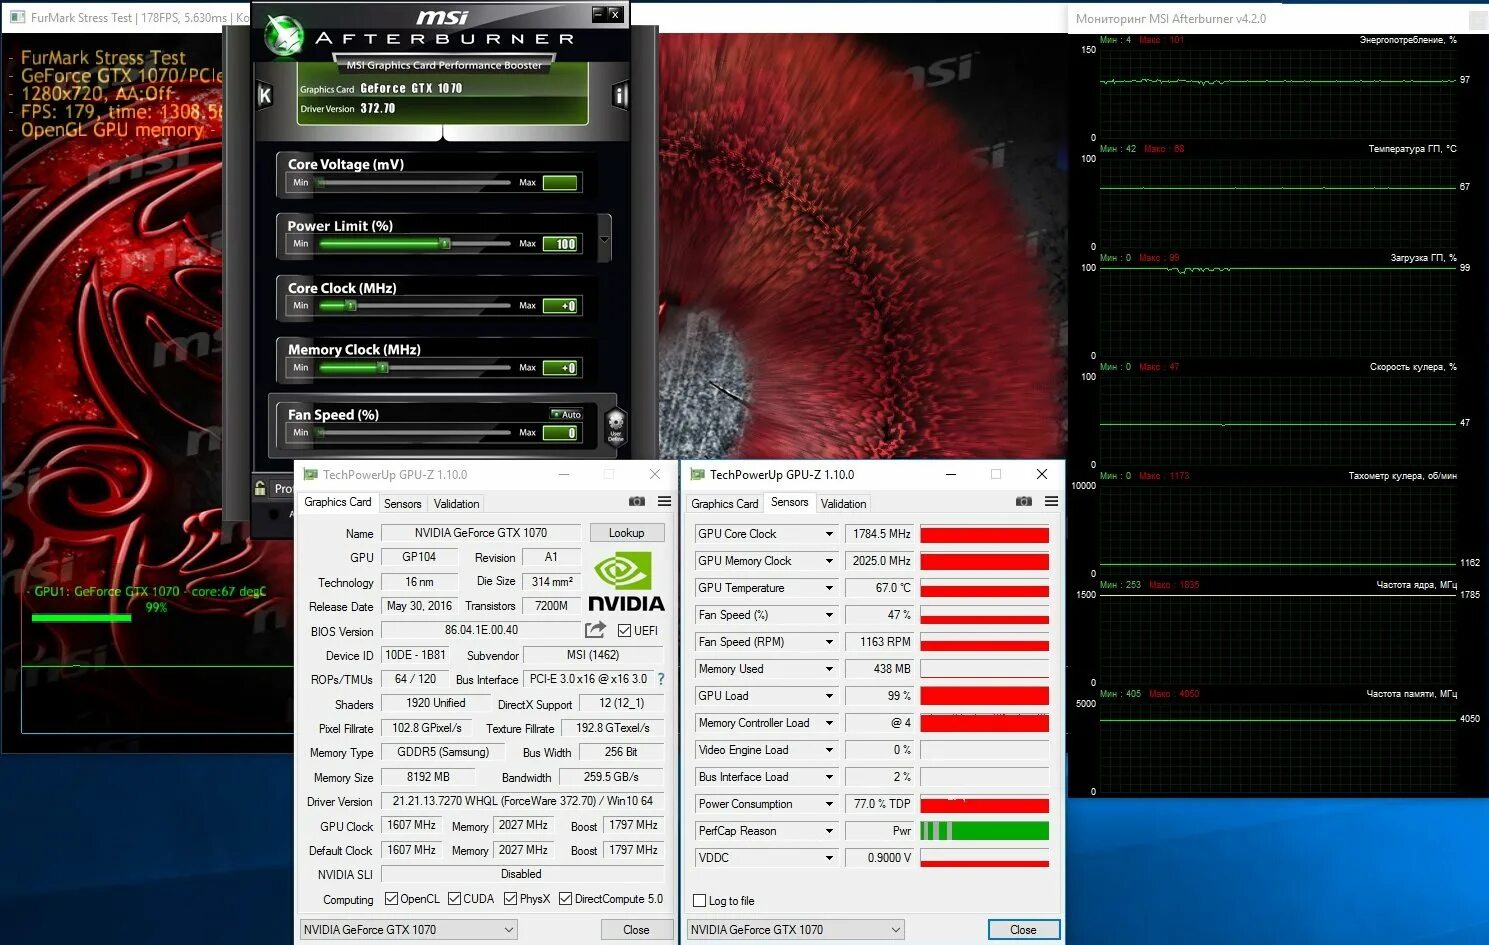Click the BIOS share/export icon

596,630
